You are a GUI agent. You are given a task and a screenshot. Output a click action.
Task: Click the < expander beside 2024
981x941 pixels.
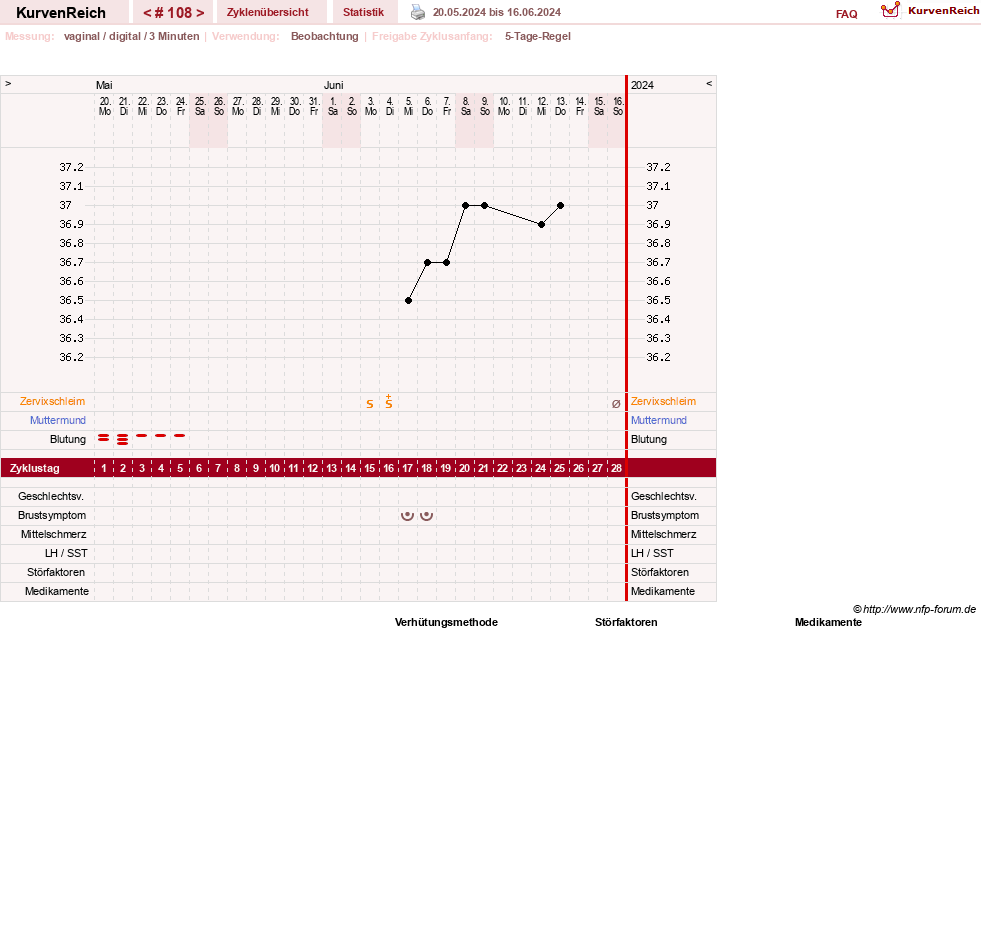(709, 83)
